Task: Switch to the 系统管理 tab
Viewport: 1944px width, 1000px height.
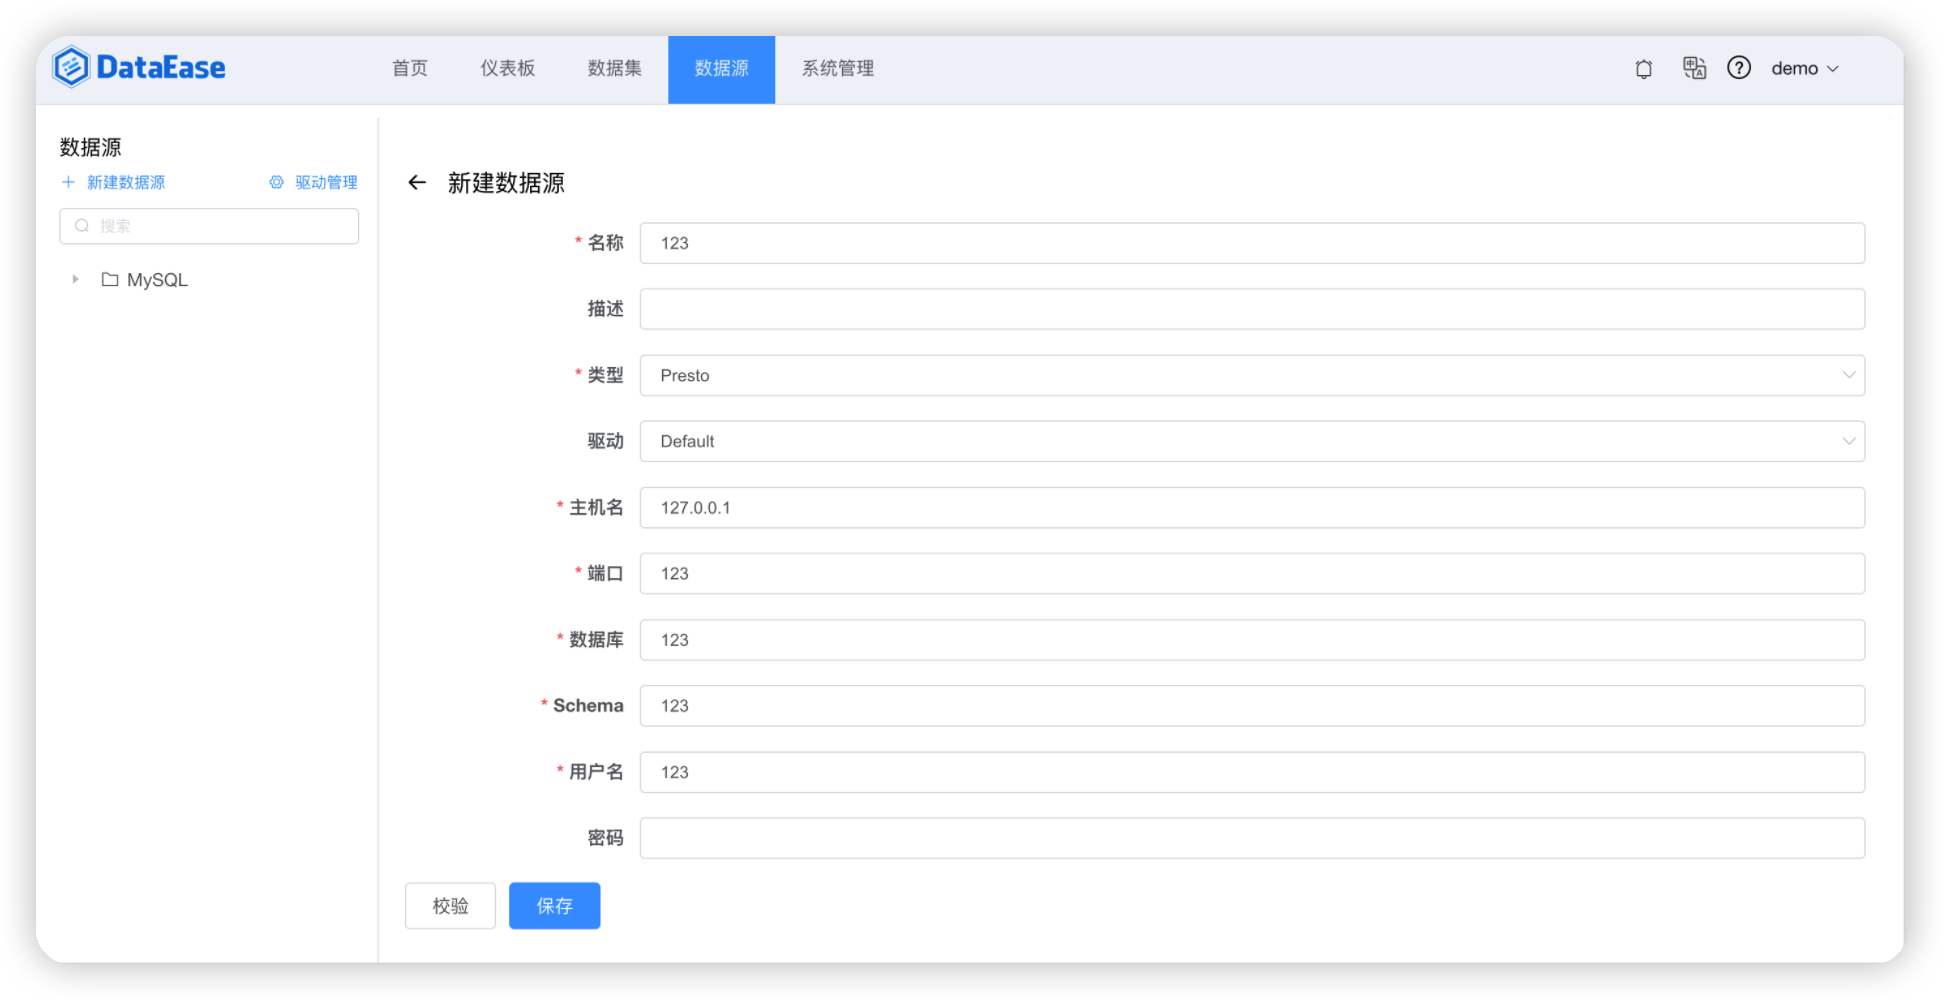Action: point(836,68)
